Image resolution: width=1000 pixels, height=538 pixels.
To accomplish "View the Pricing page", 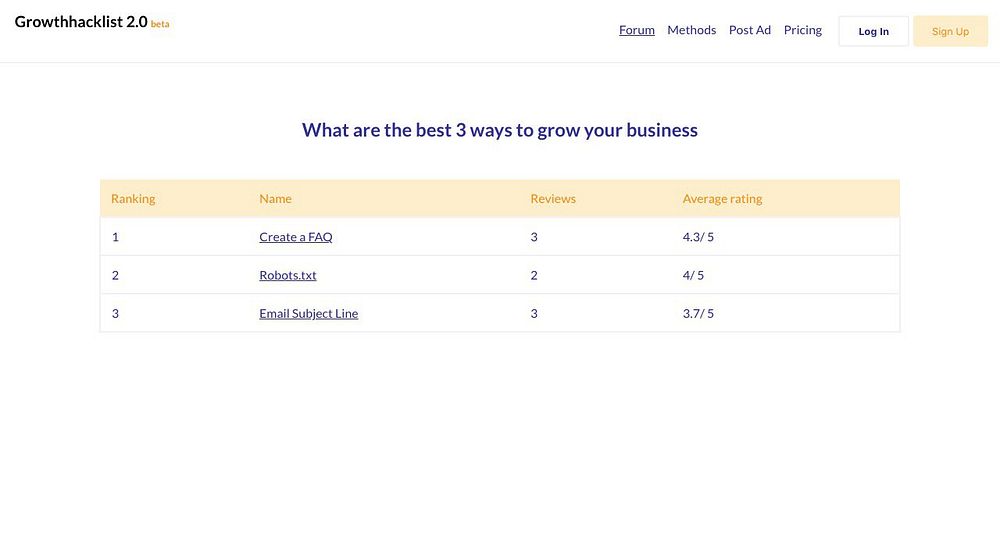I will click(x=802, y=30).
